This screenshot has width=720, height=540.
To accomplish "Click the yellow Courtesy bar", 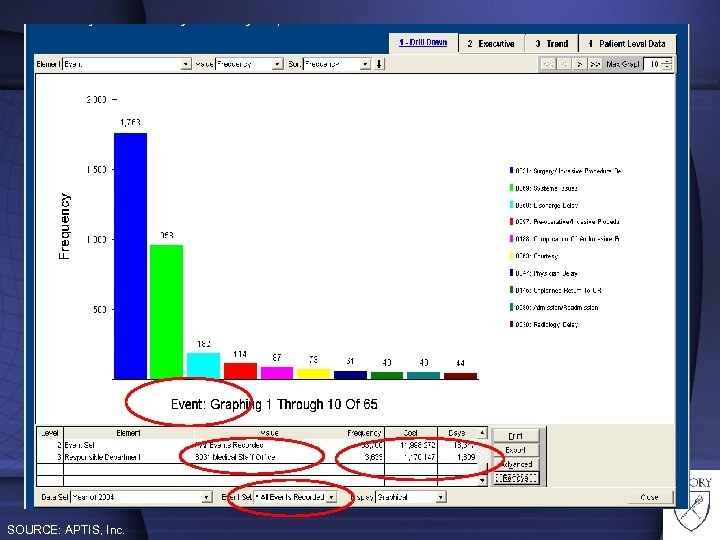I will [x=313, y=374].
